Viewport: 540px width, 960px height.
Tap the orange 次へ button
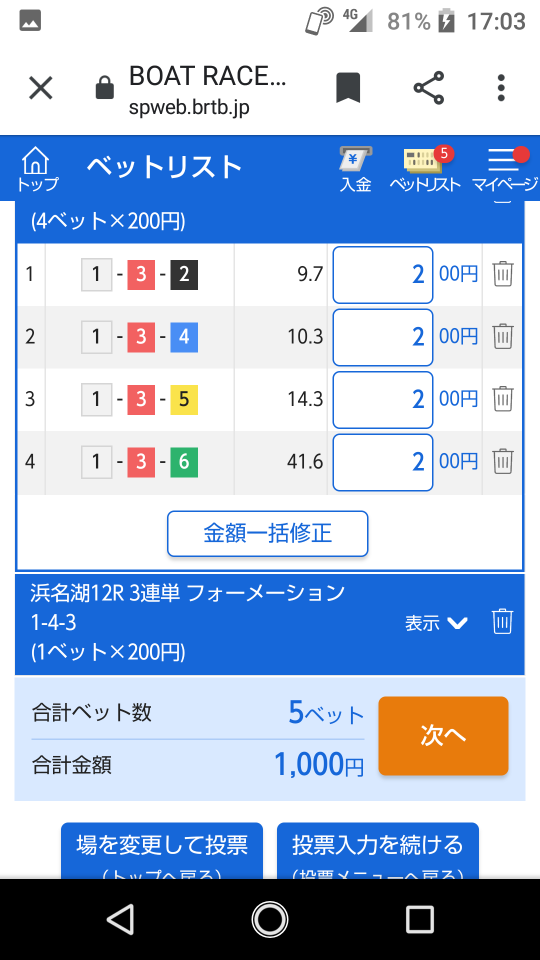pos(443,736)
